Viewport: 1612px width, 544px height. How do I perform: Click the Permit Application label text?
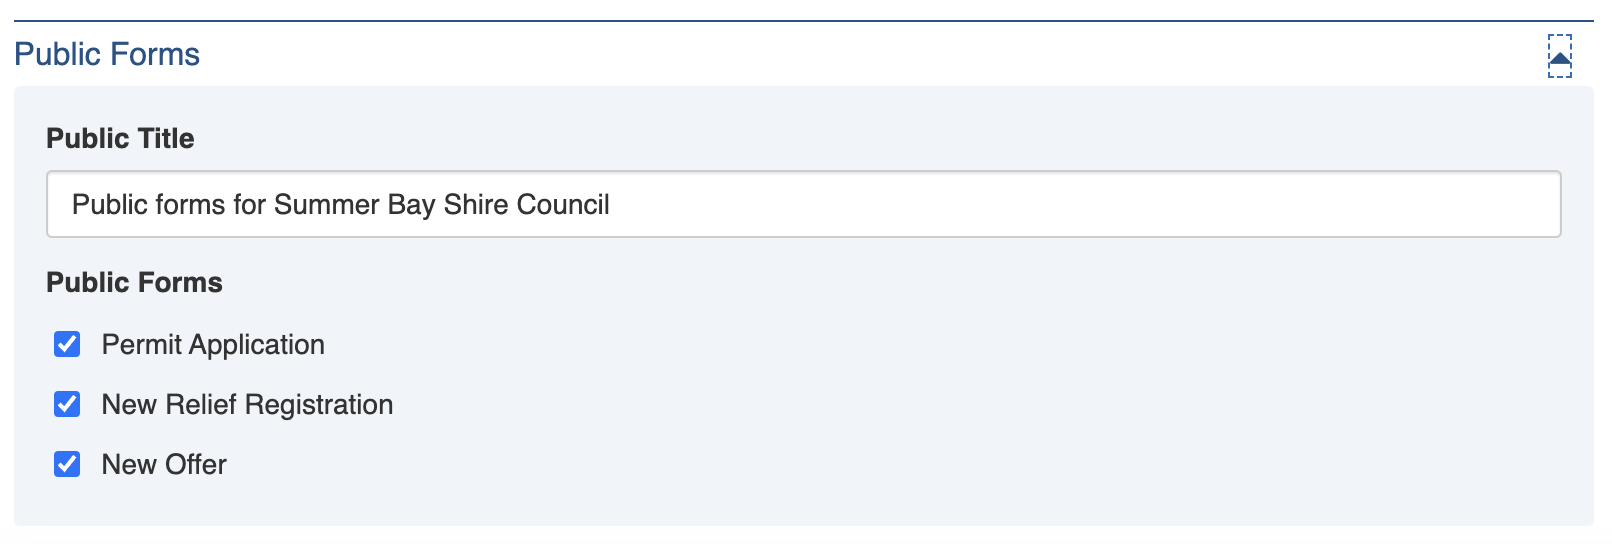[213, 345]
